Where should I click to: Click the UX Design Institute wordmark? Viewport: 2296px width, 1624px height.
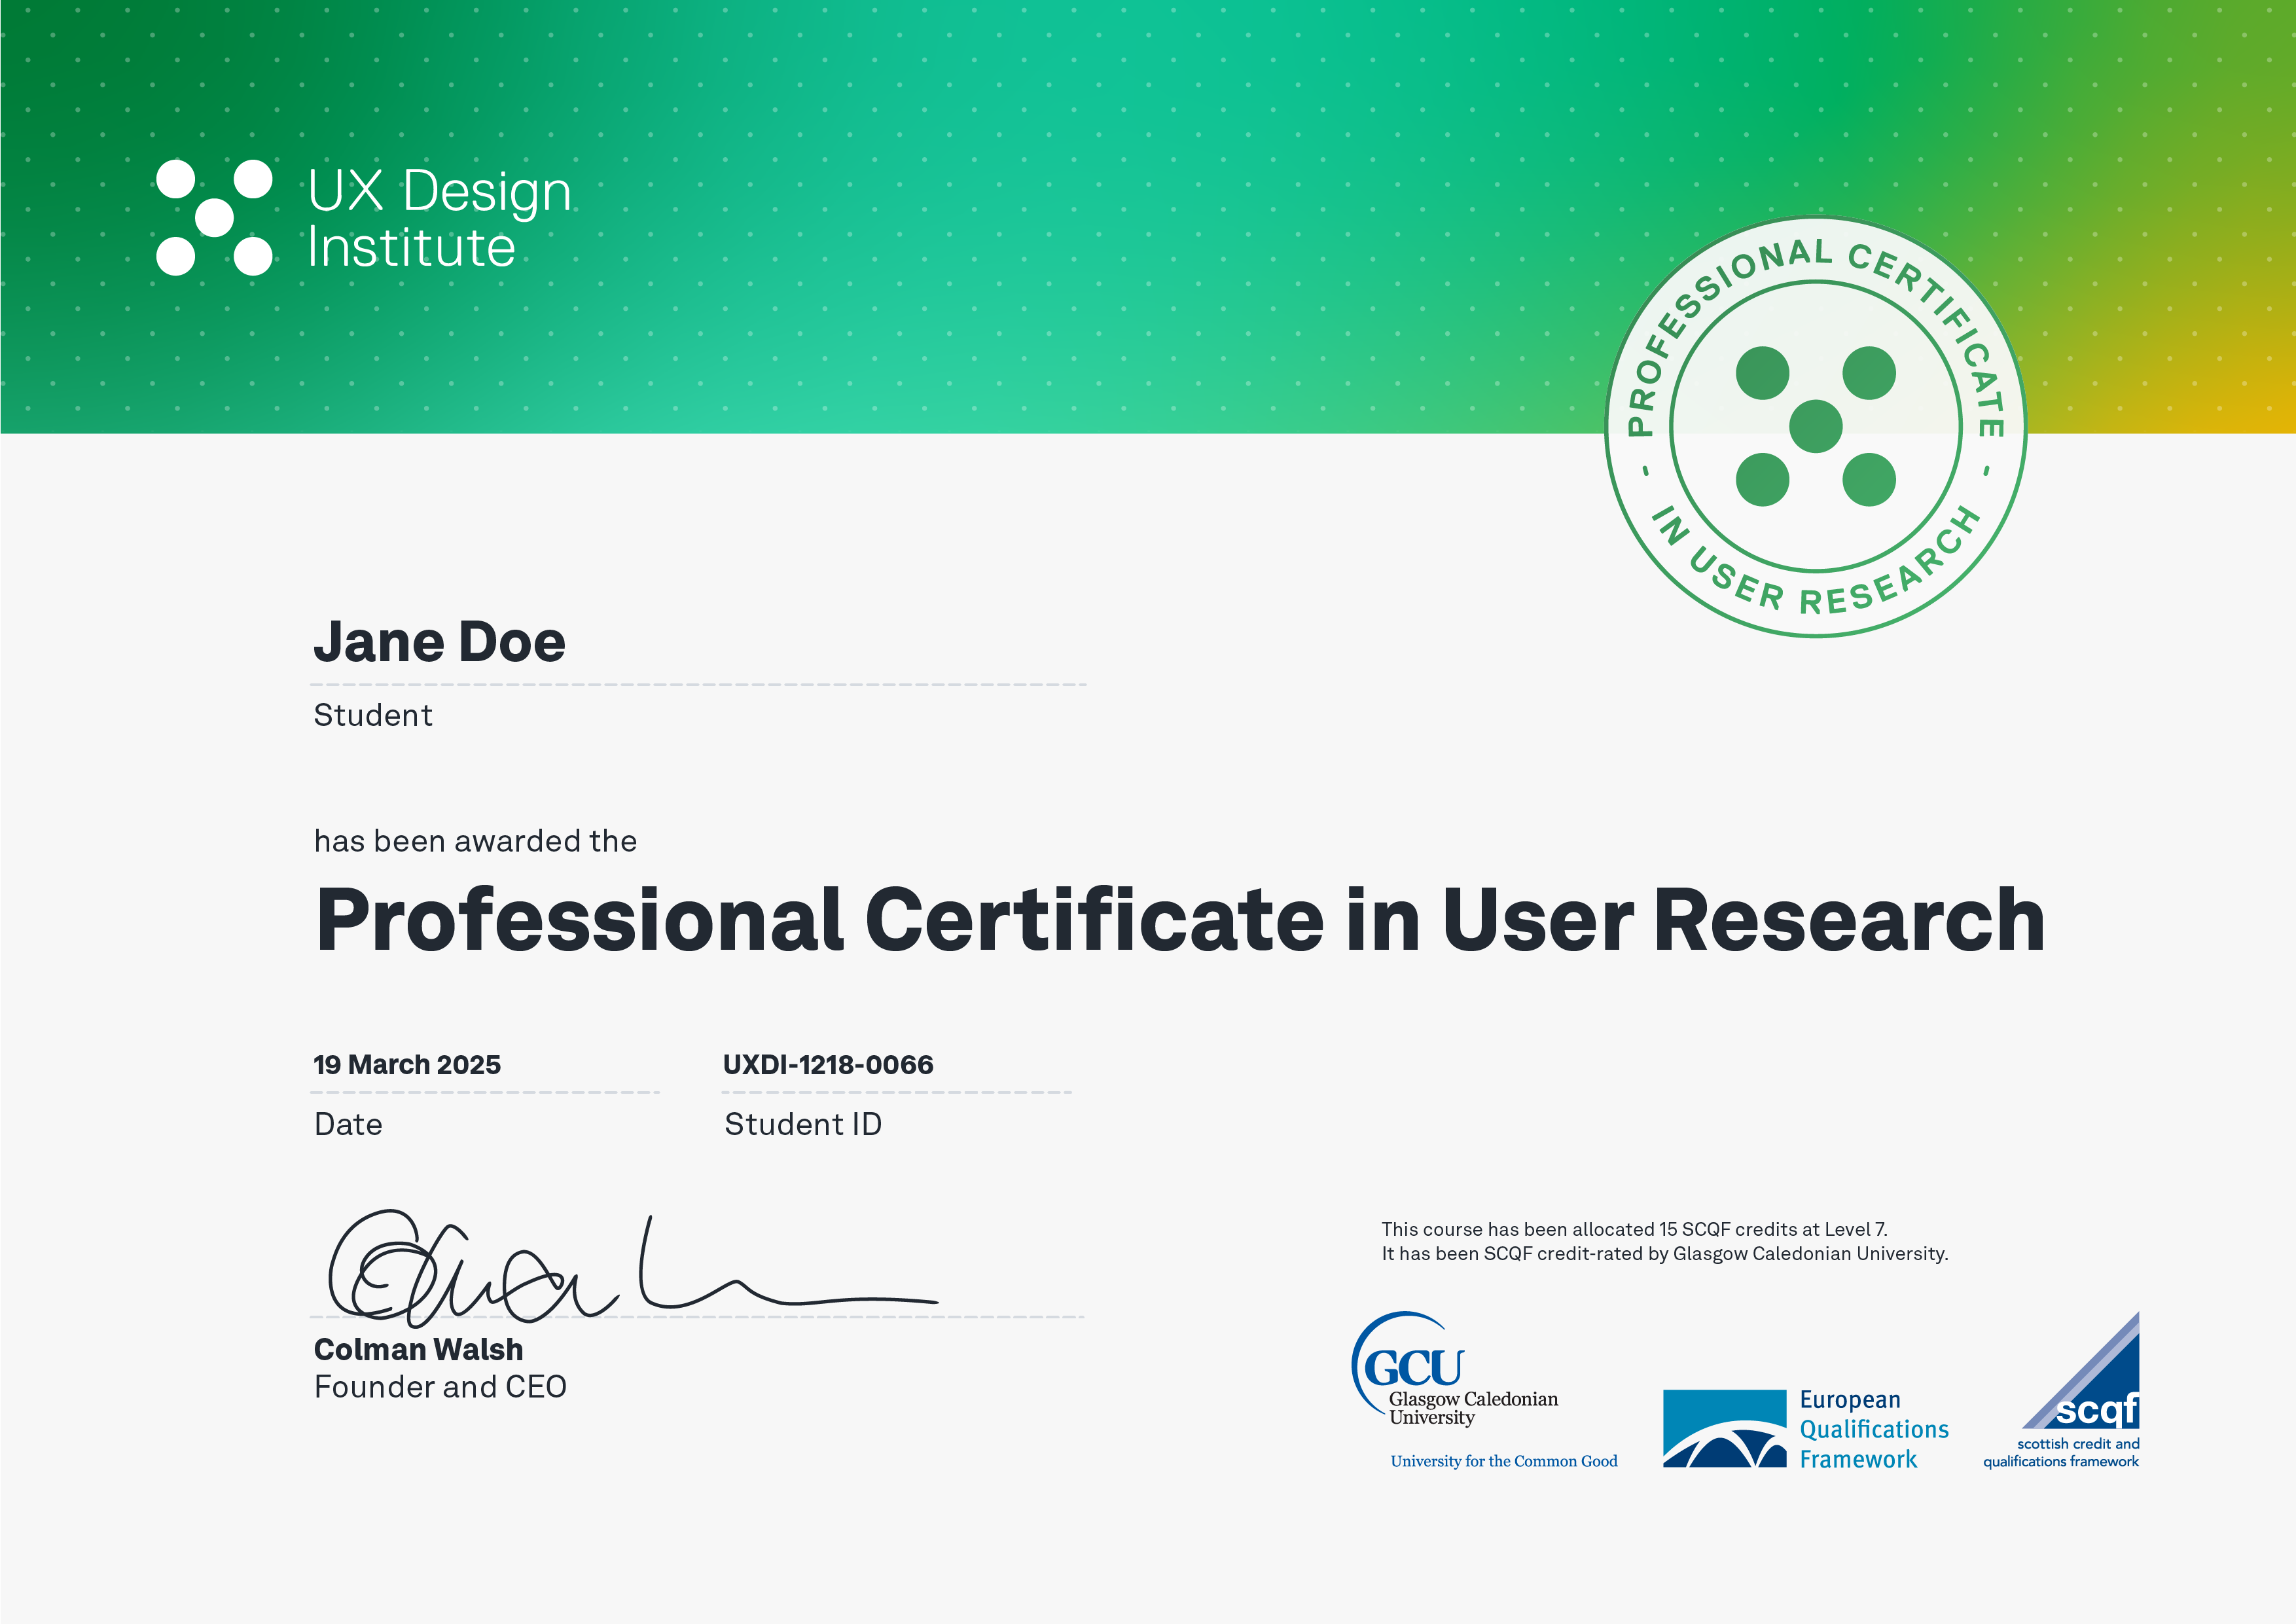click(x=439, y=218)
